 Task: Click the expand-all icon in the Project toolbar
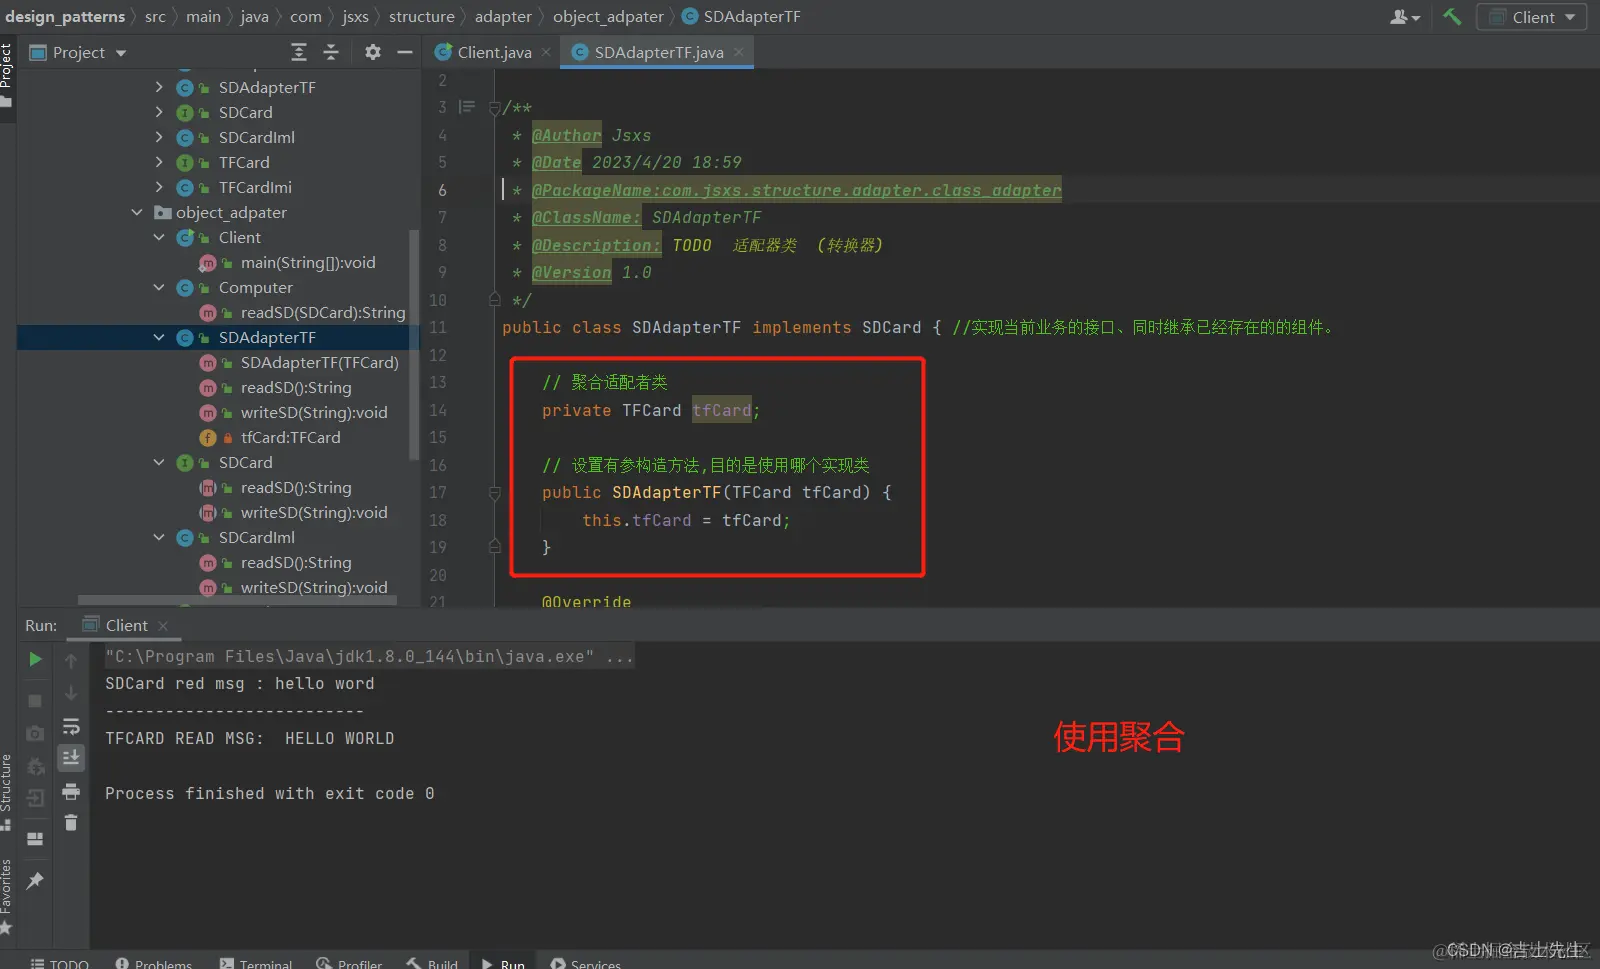click(299, 52)
